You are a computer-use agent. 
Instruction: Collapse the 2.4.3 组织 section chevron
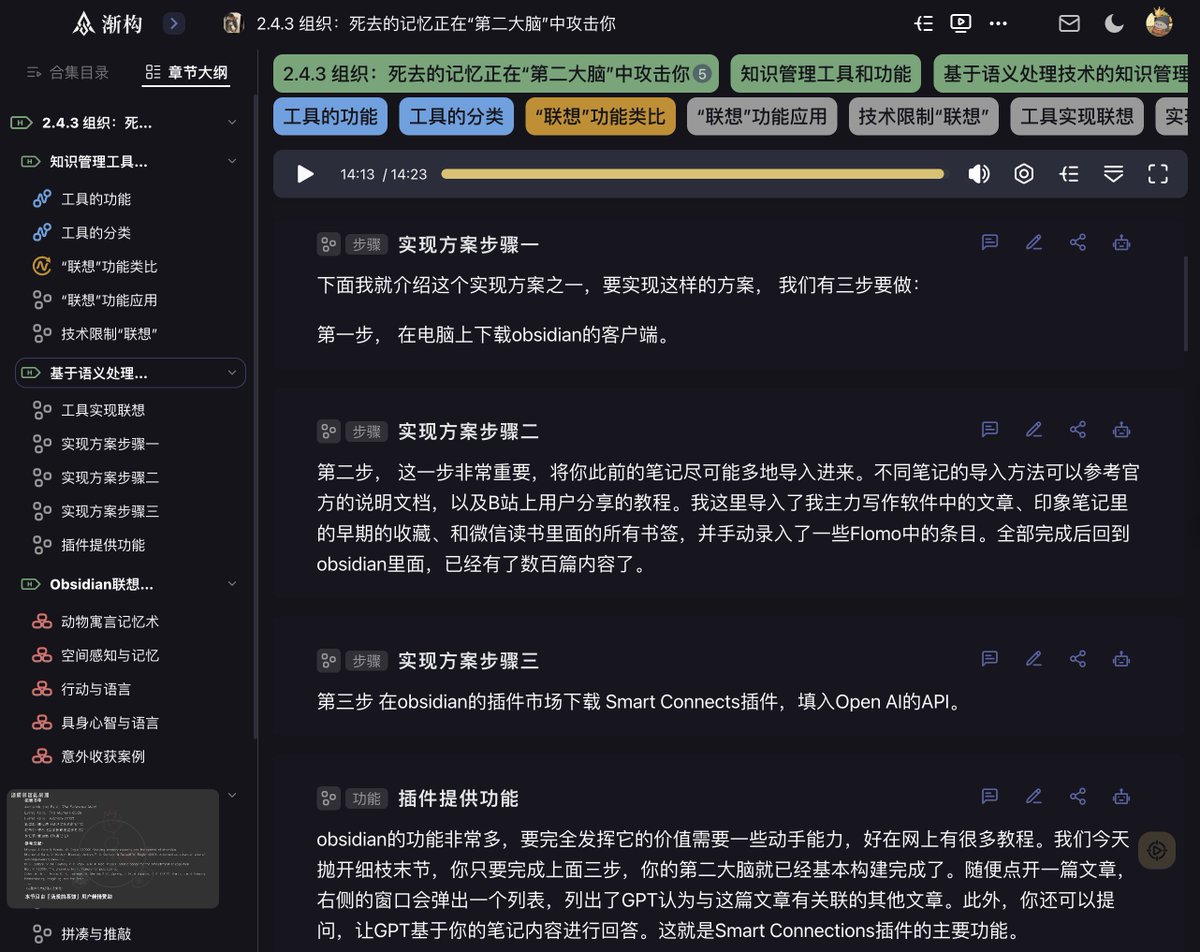pos(232,123)
